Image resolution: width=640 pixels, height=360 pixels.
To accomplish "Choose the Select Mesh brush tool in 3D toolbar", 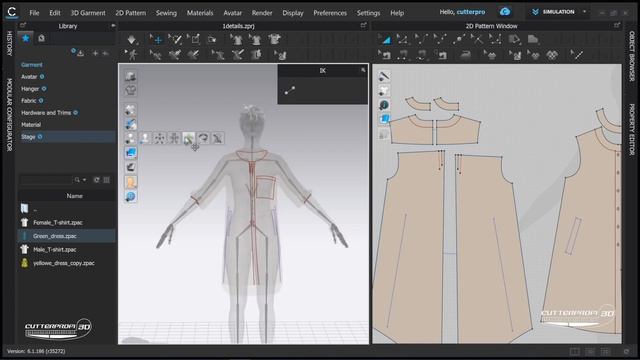I will [x=175, y=40].
